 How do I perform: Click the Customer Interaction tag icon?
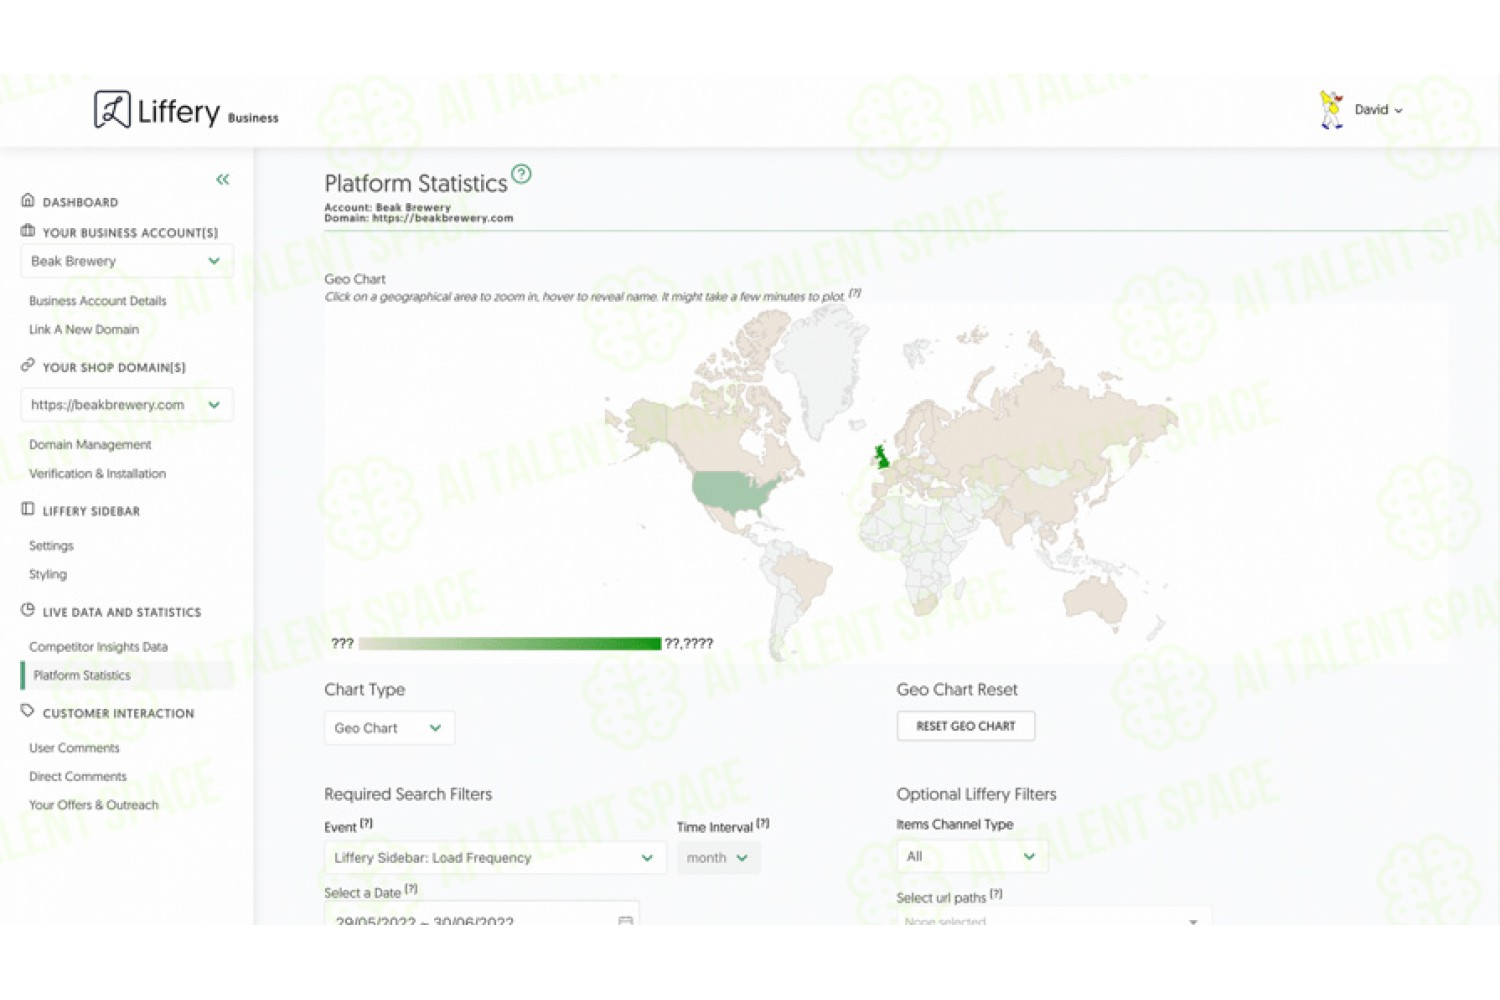pos(28,711)
